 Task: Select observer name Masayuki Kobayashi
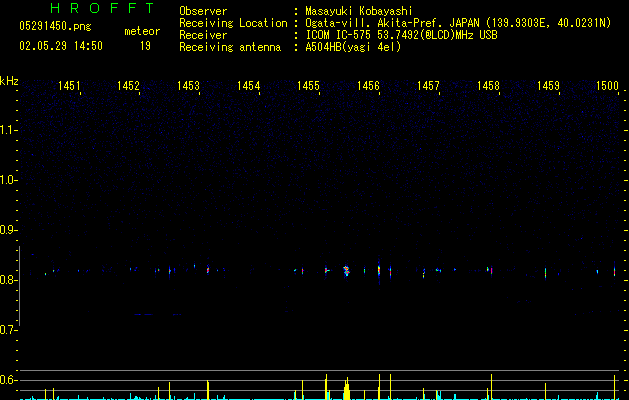[x=359, y=11]
